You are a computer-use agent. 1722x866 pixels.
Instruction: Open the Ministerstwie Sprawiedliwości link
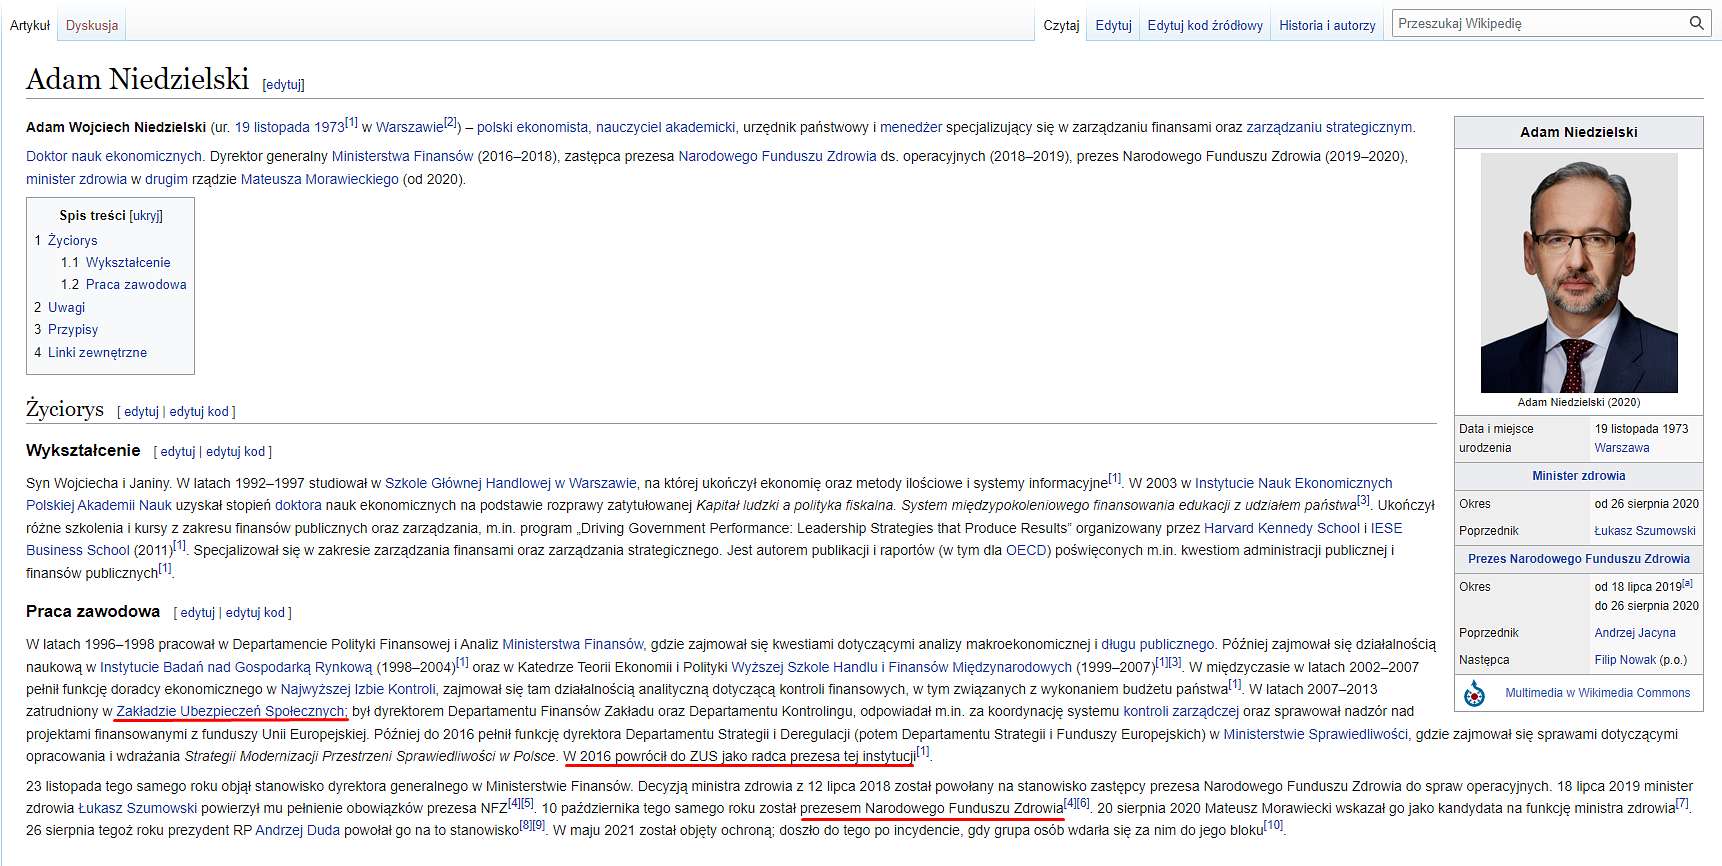click(x=1315, y=734)
